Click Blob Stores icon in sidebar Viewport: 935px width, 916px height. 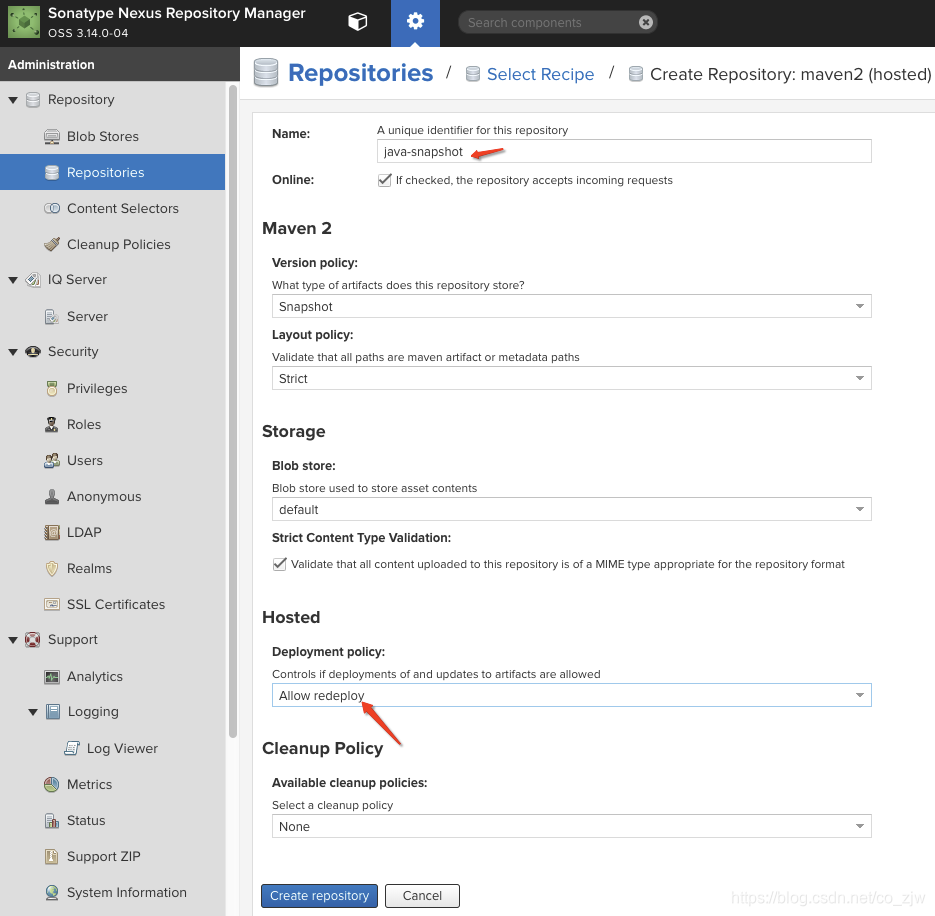(52, 137)
